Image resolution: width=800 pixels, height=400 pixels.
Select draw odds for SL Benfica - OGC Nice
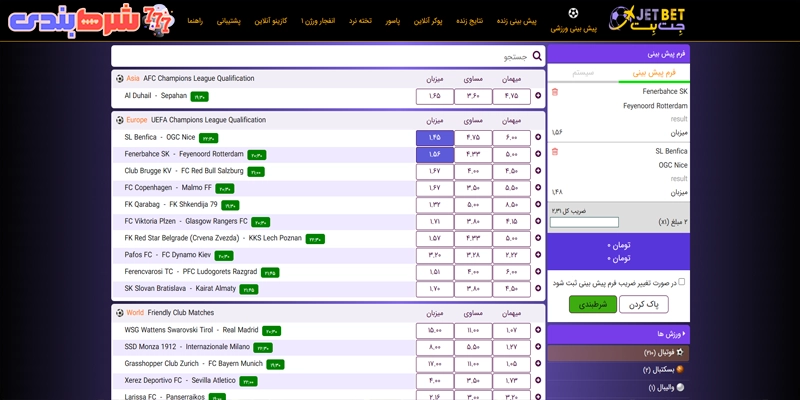pos(473,138)
